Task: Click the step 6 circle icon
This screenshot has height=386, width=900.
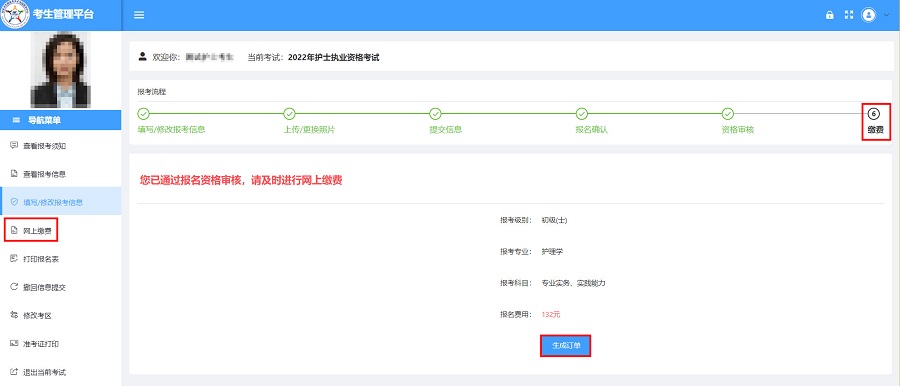Action: click(874, 114)
